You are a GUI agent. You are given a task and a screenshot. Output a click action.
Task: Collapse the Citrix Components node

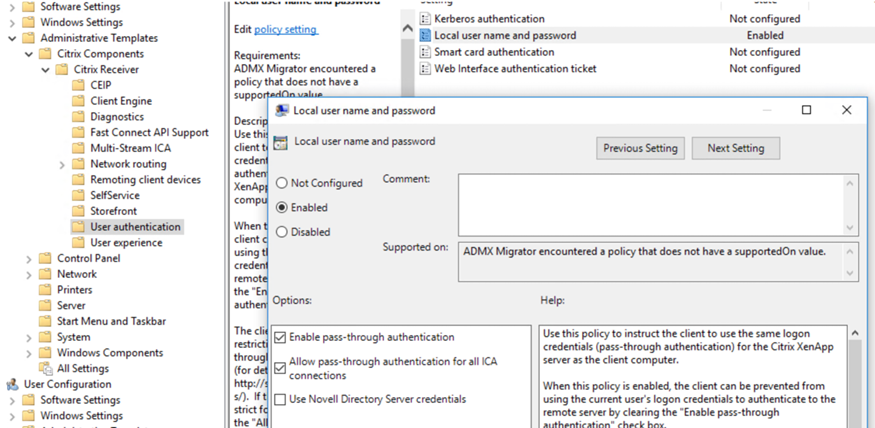[x=29, y=54]
